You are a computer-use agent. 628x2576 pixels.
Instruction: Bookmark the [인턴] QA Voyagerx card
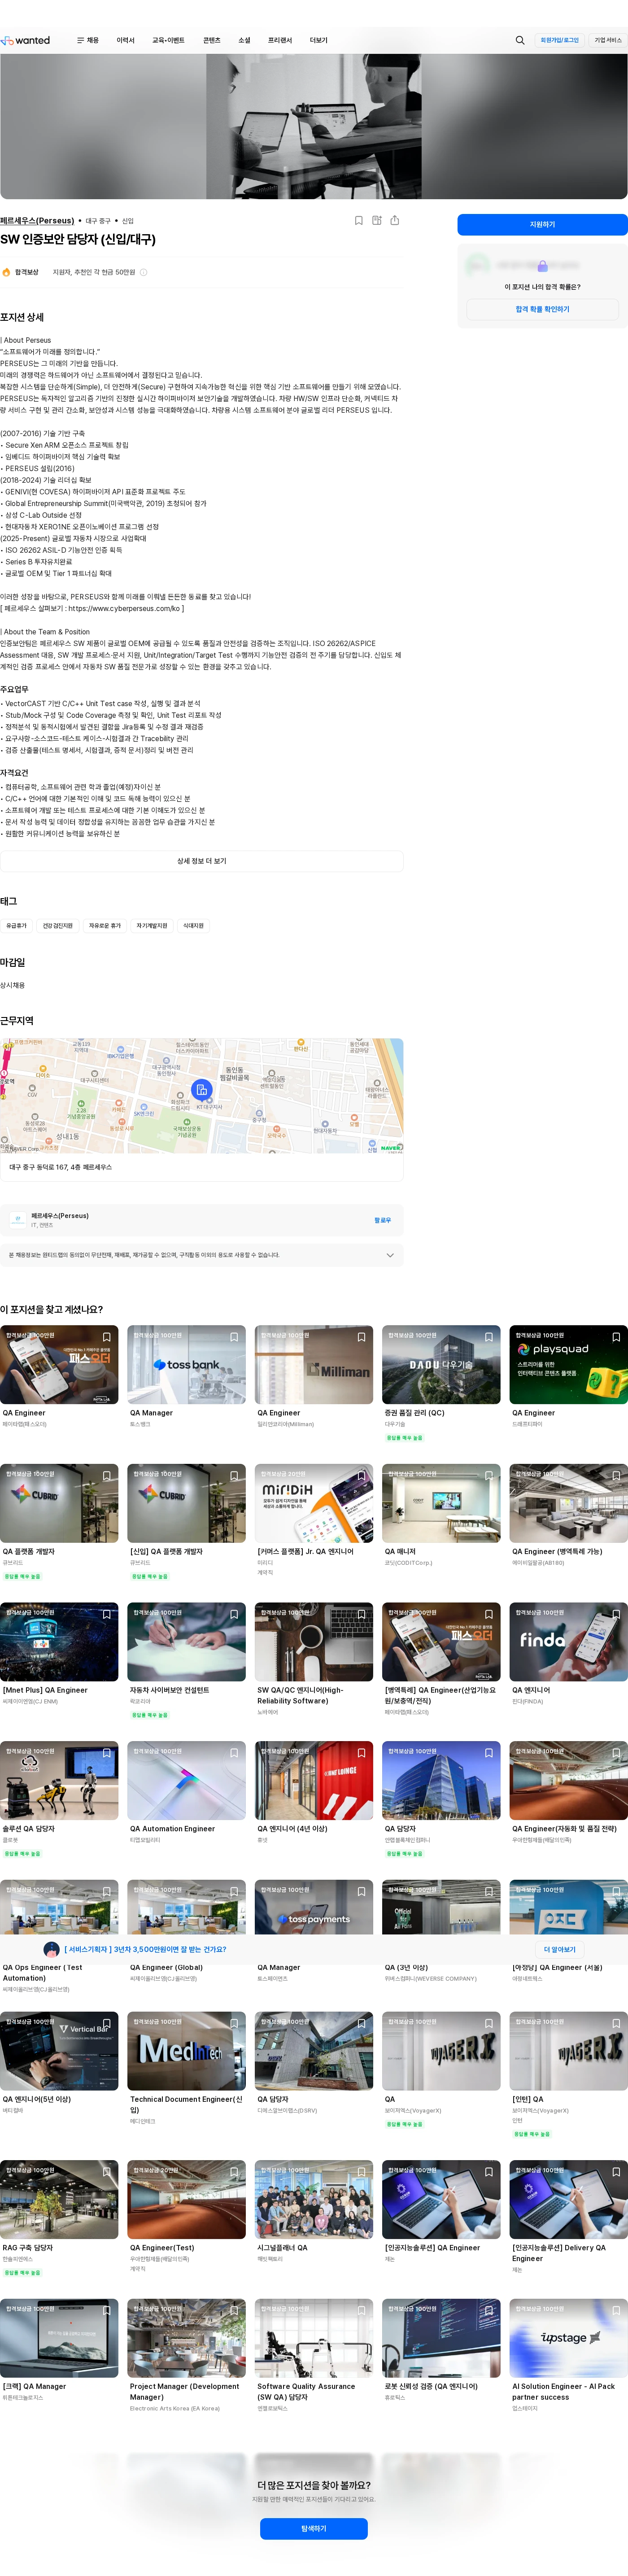pos(617,2024)
